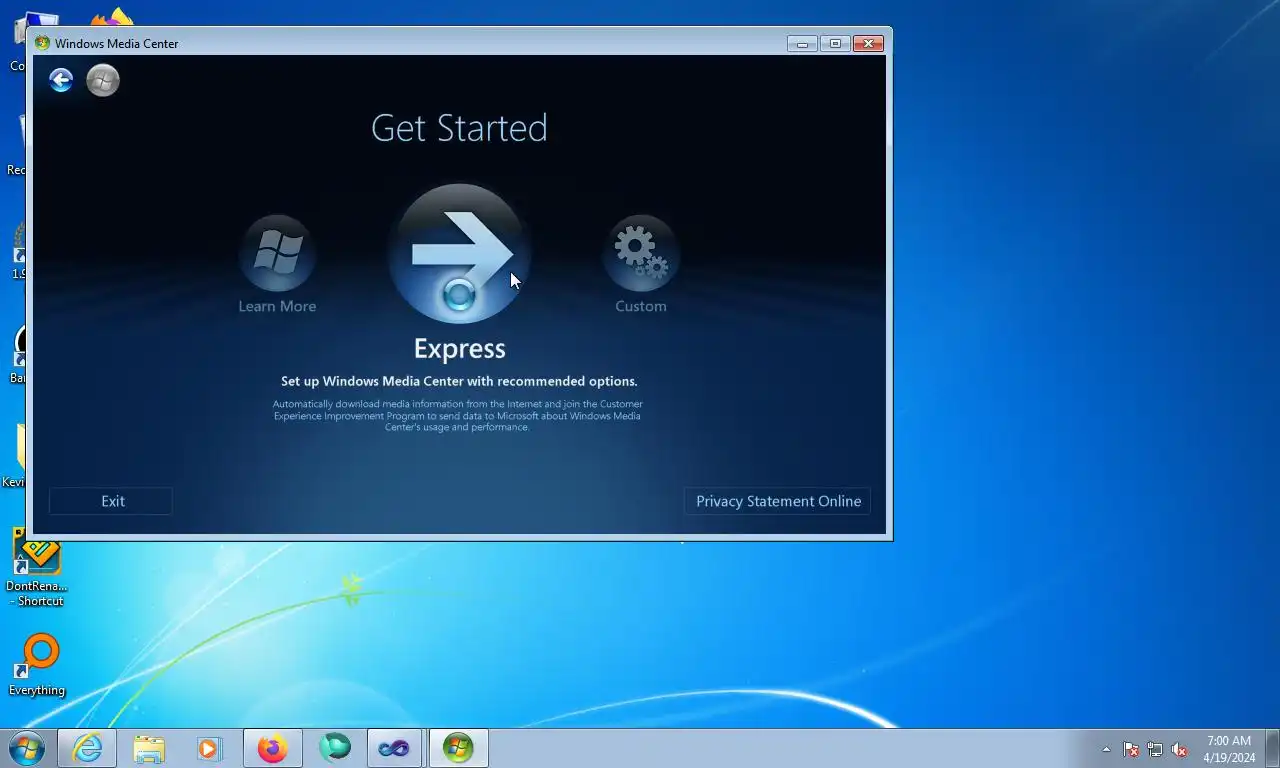Viewport: 1280px width, 768px height.
Task: Select the Express label text
Action: (460, 348)
